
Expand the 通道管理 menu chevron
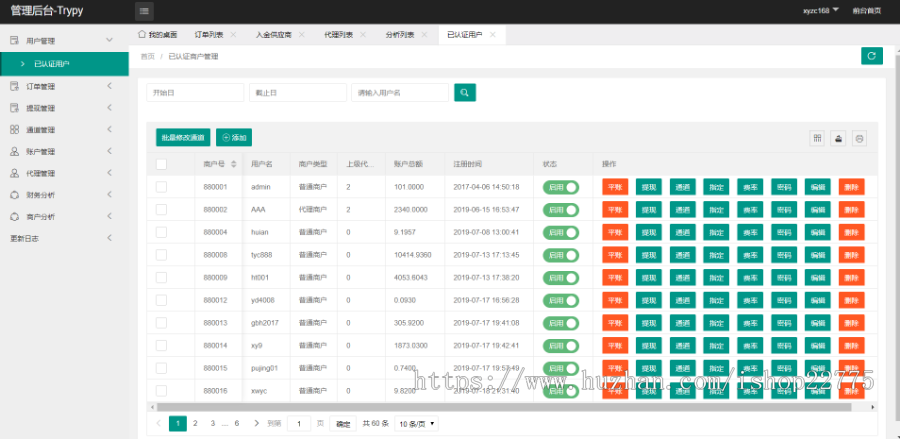110,130
